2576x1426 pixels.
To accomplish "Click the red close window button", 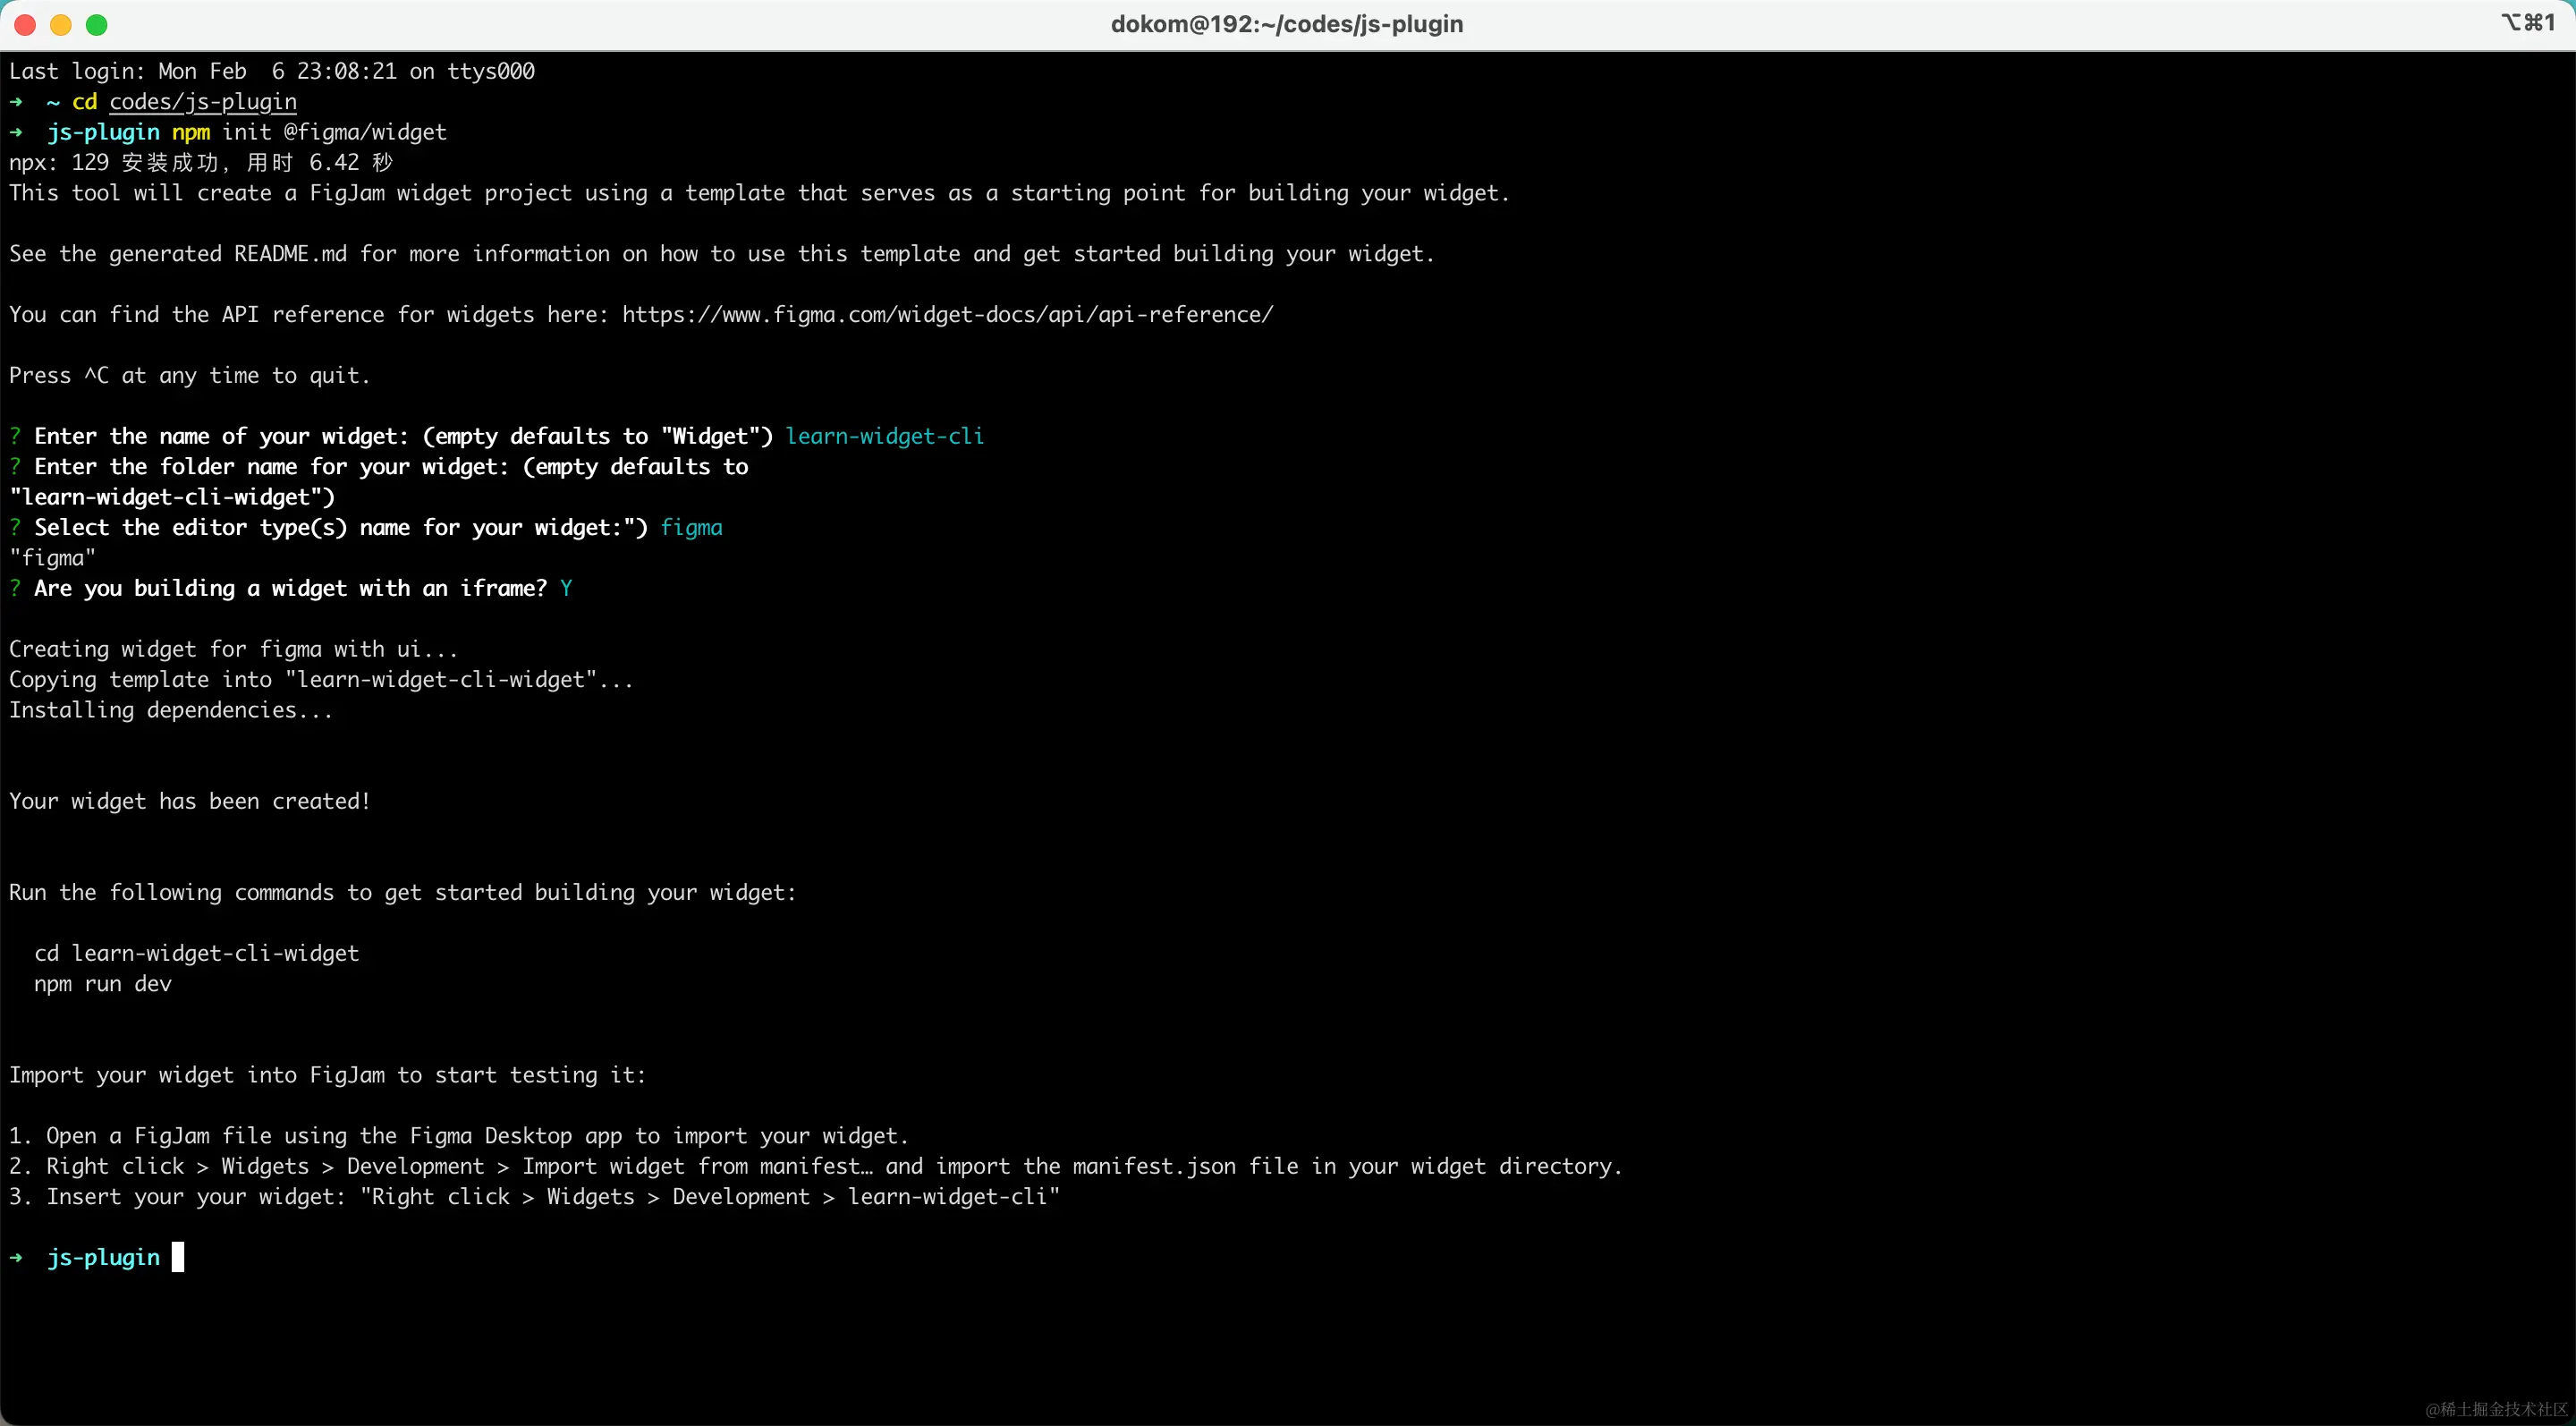I will [25, 25].
